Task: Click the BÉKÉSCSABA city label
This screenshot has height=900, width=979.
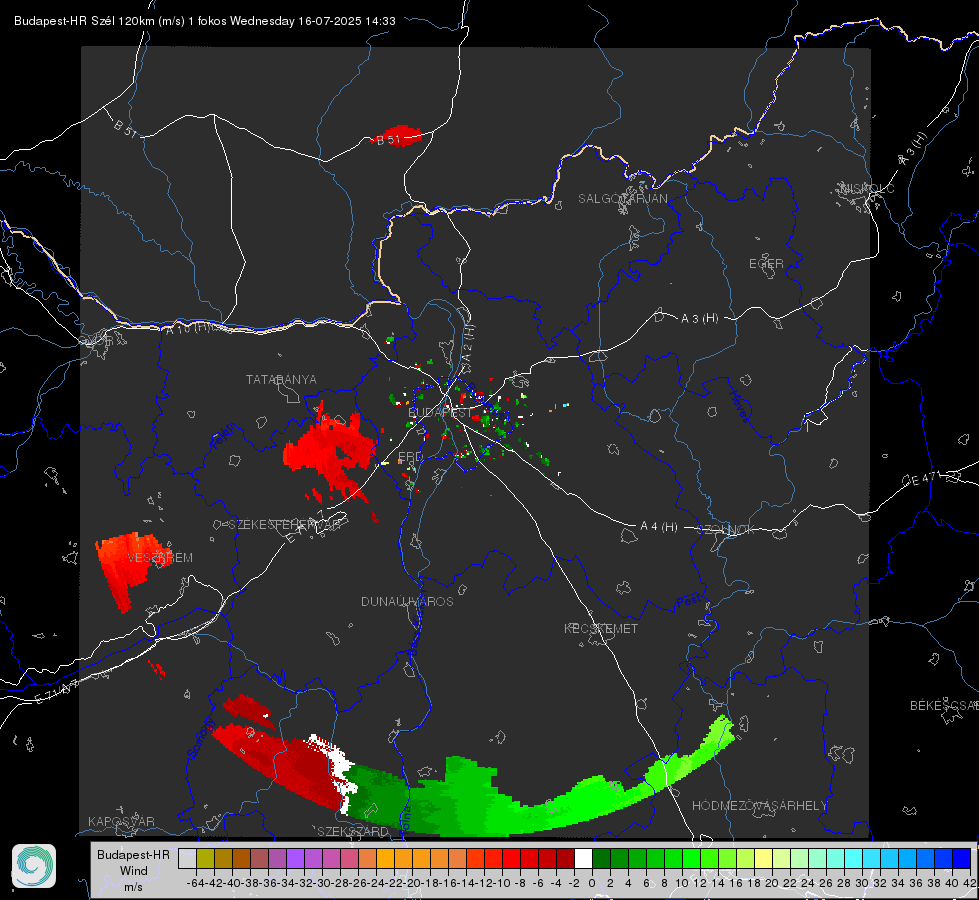Action: [944, 705]
